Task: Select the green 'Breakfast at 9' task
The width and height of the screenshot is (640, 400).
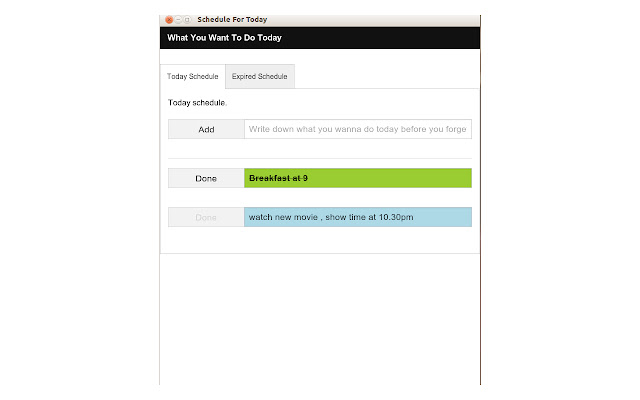Action: (358, 178)
